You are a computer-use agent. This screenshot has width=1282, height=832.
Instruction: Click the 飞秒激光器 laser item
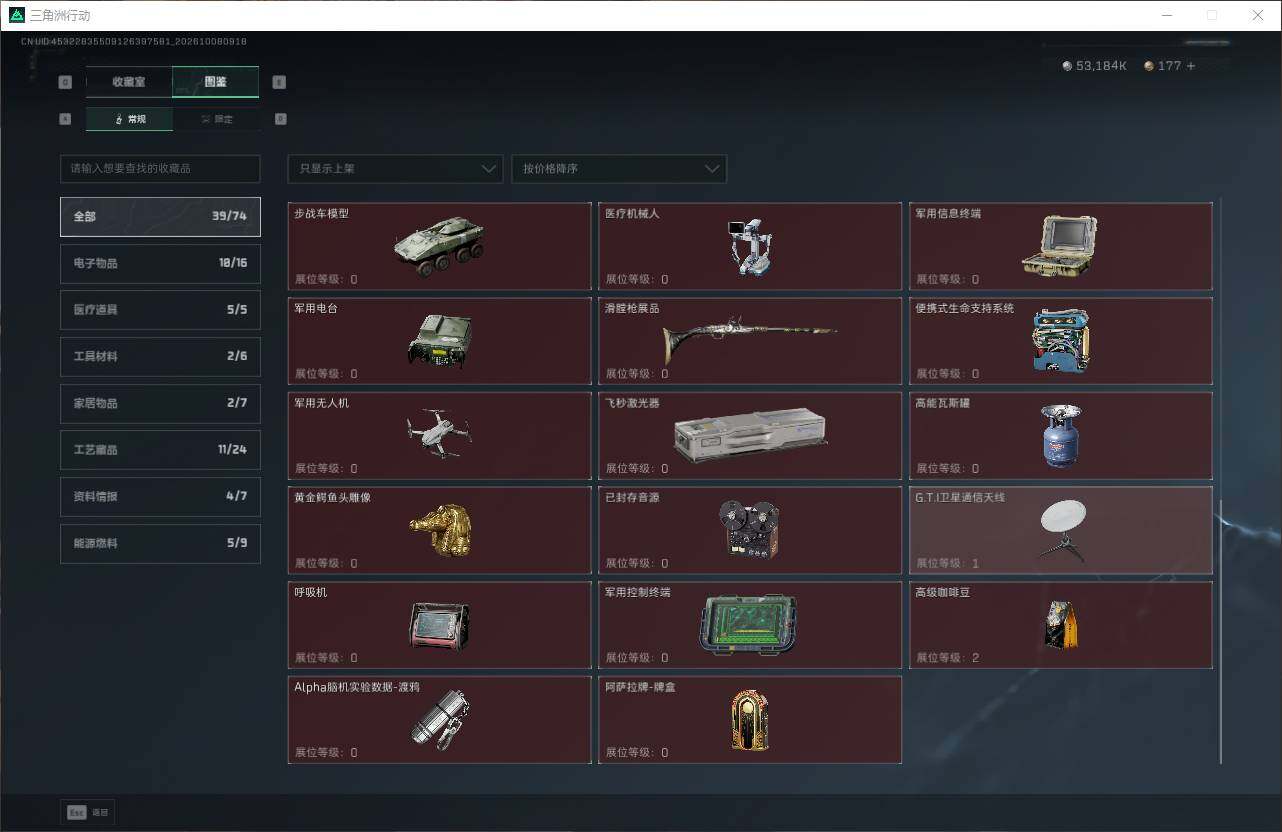[x=750, y=435]
